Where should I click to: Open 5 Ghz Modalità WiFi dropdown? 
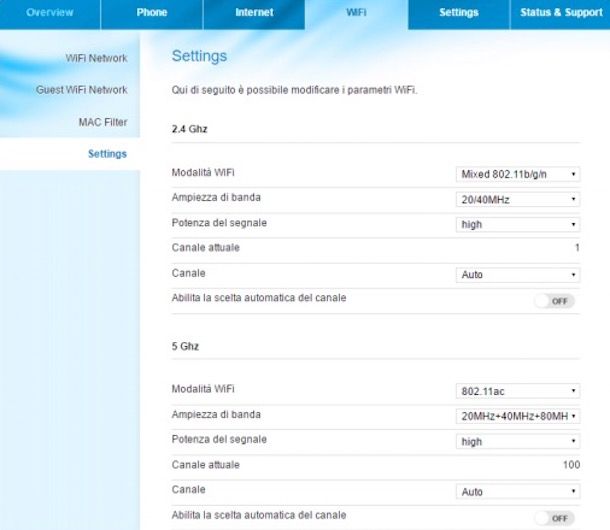point(518,391)
